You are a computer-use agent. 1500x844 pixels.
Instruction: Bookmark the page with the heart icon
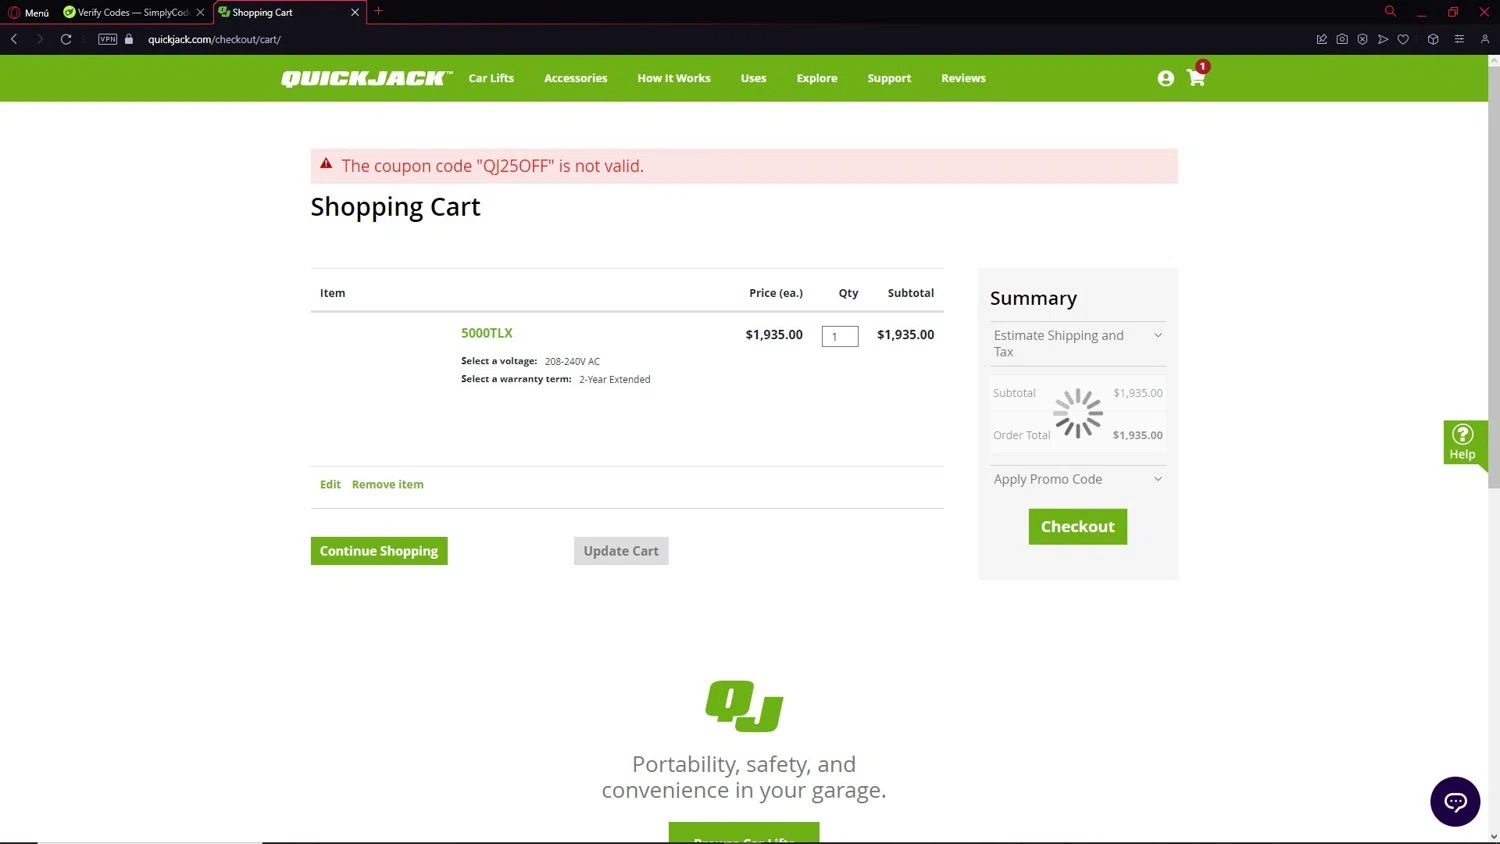pos(1403,39)
